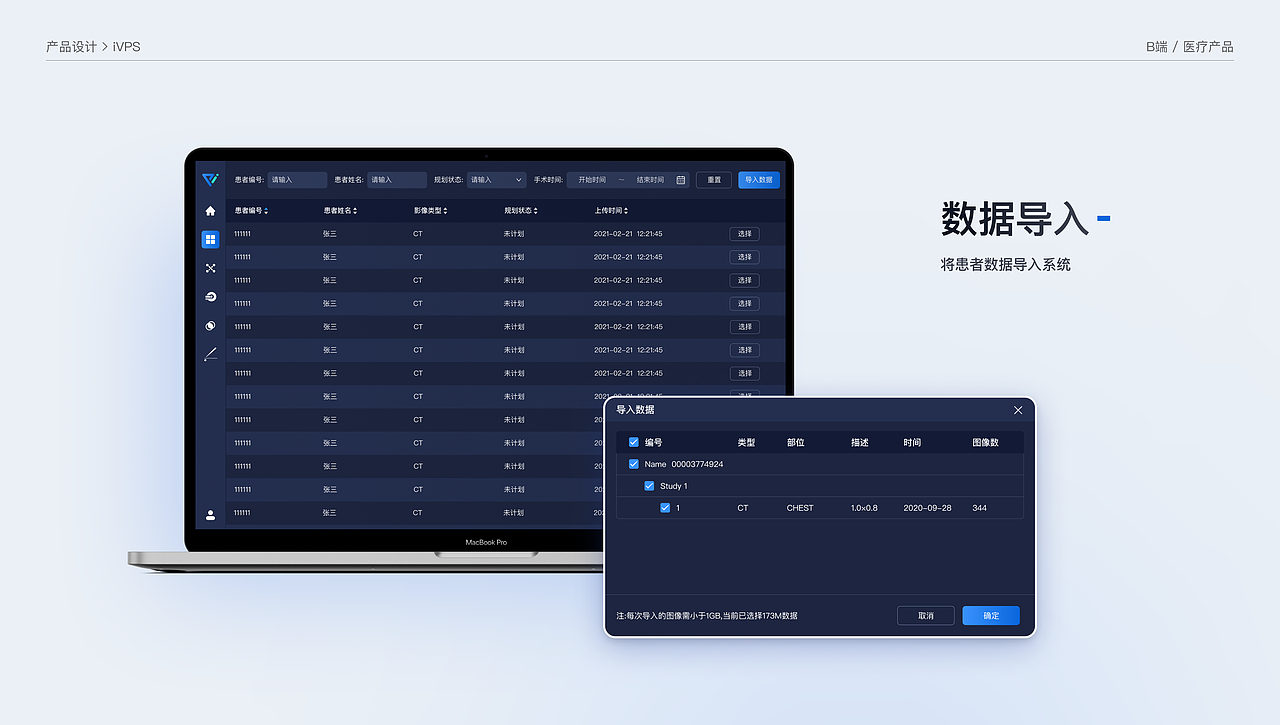Image resolution: width=1280 pixels, height=725 pixels.
Task: Expand the 规划状态 dropdown
Action: tap(497, 180)
